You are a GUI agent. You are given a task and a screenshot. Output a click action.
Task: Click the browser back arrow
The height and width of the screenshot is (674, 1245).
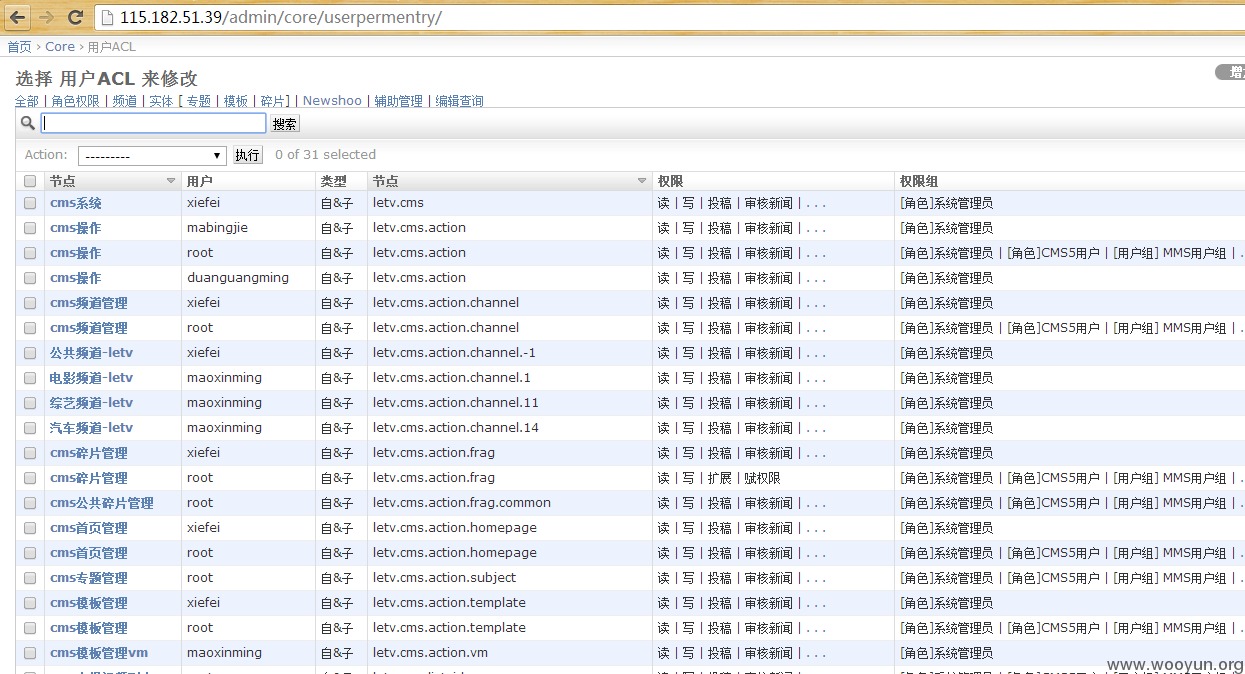[x=18, y=17]
